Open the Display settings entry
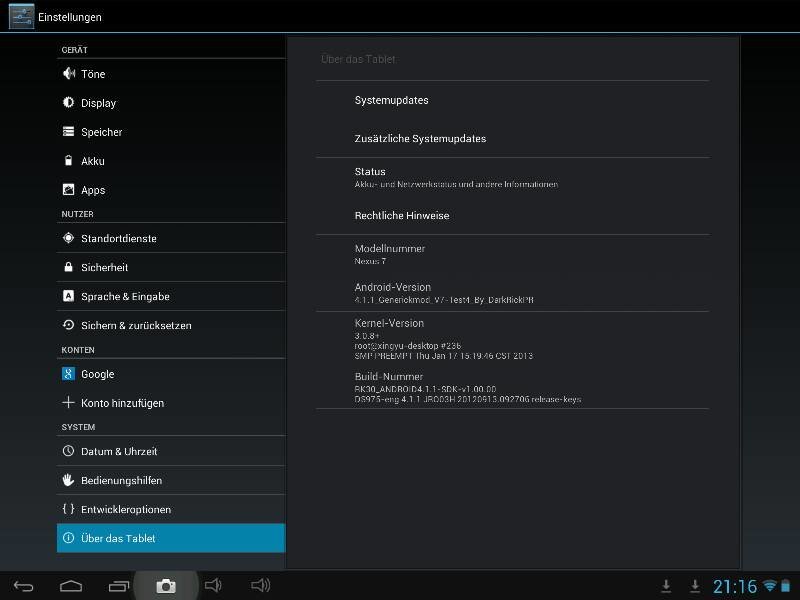The height and width of the screenshot is (600, 800). coord(171,103)
